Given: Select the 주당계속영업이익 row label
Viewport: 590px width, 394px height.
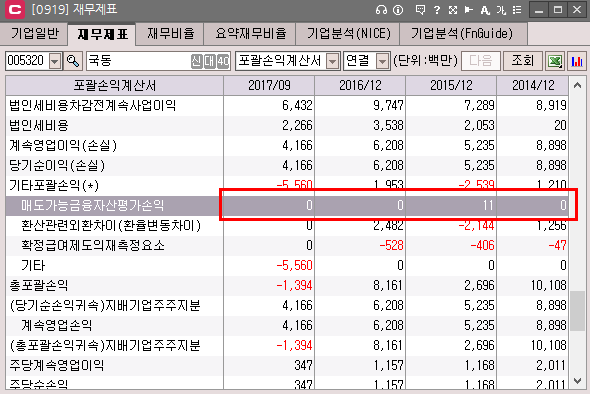Looking at the screenshot, I should (x=56, y=365).
